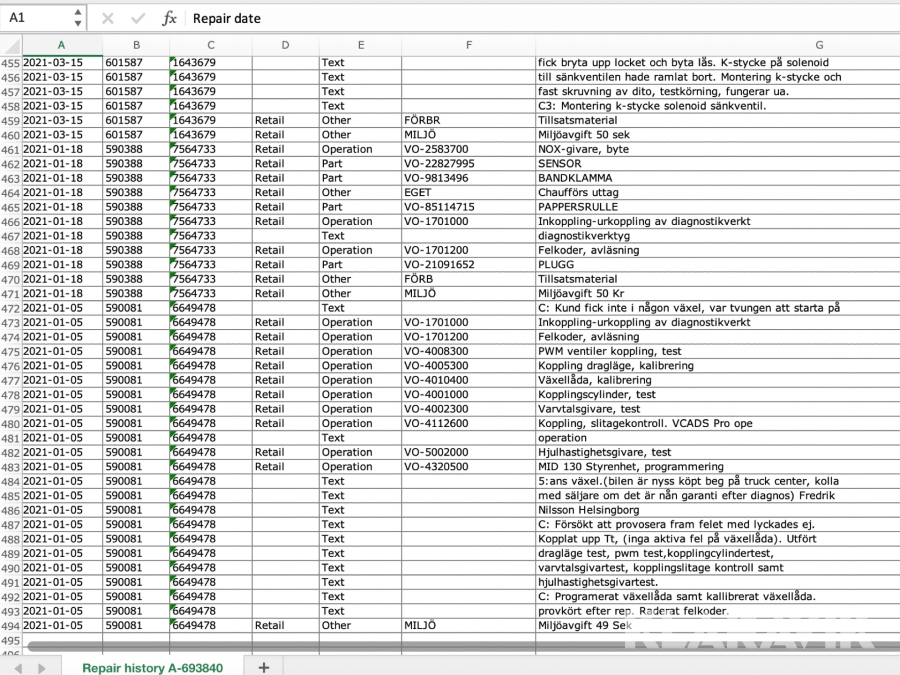Select row 472 header
The width and height of the screenshot is (900, 675).
(x=10, y=308)
